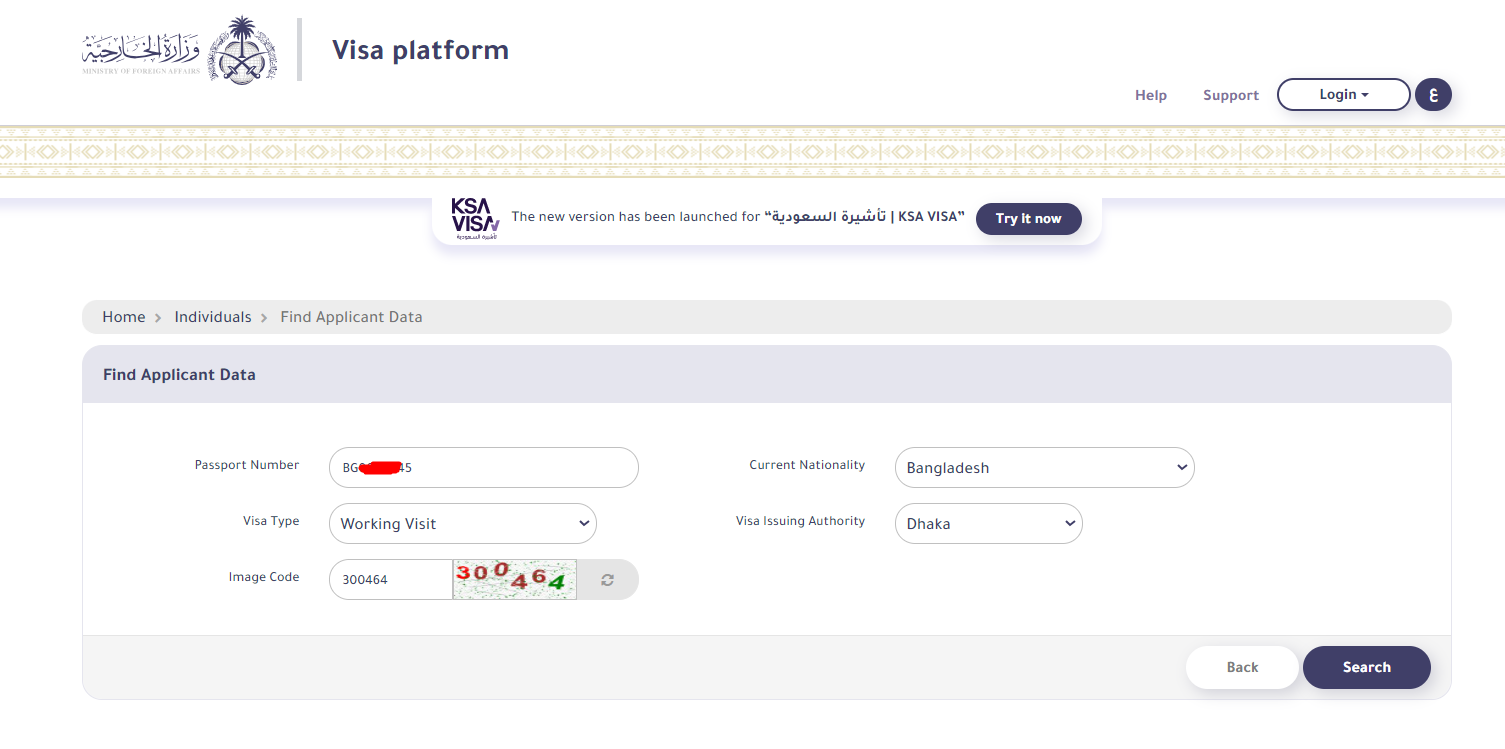Viewport: 1505px width, 749px height.
Task: Click the Visa platform title text
Action: click(x=420, y=50)
